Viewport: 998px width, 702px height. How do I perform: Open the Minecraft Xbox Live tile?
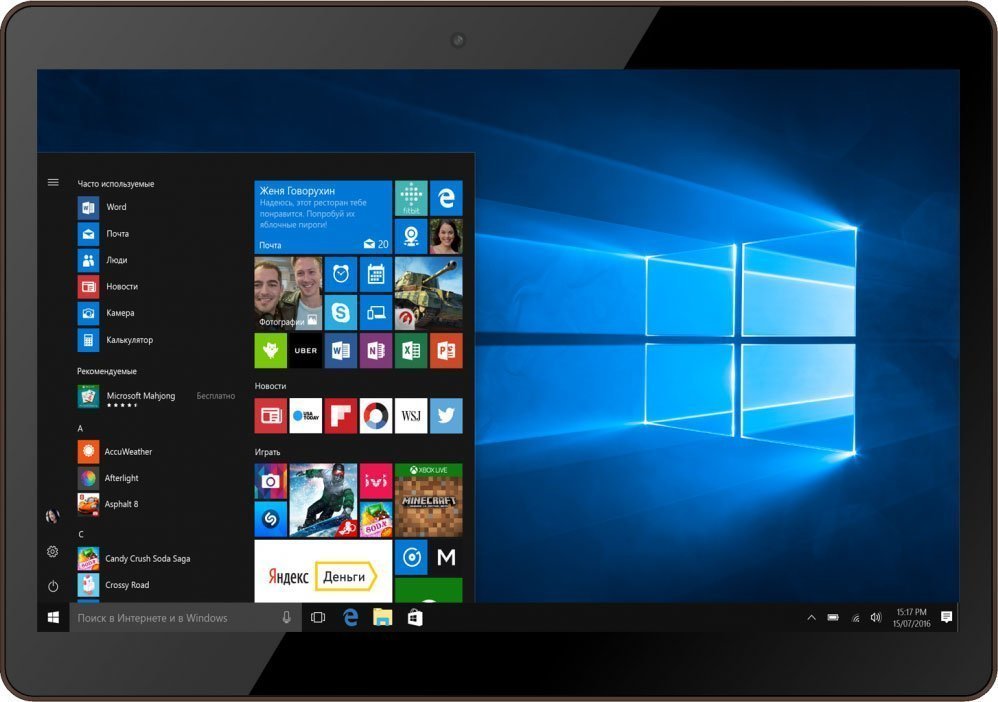tap(428, 500)
